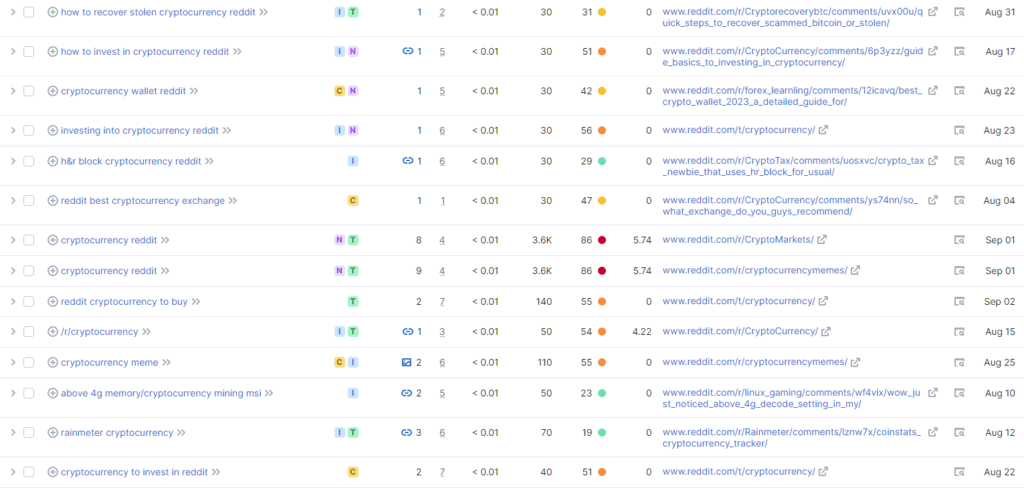Click plus icon beside 'cryptocurrency wallet reddit'

[x=53, y=91]
